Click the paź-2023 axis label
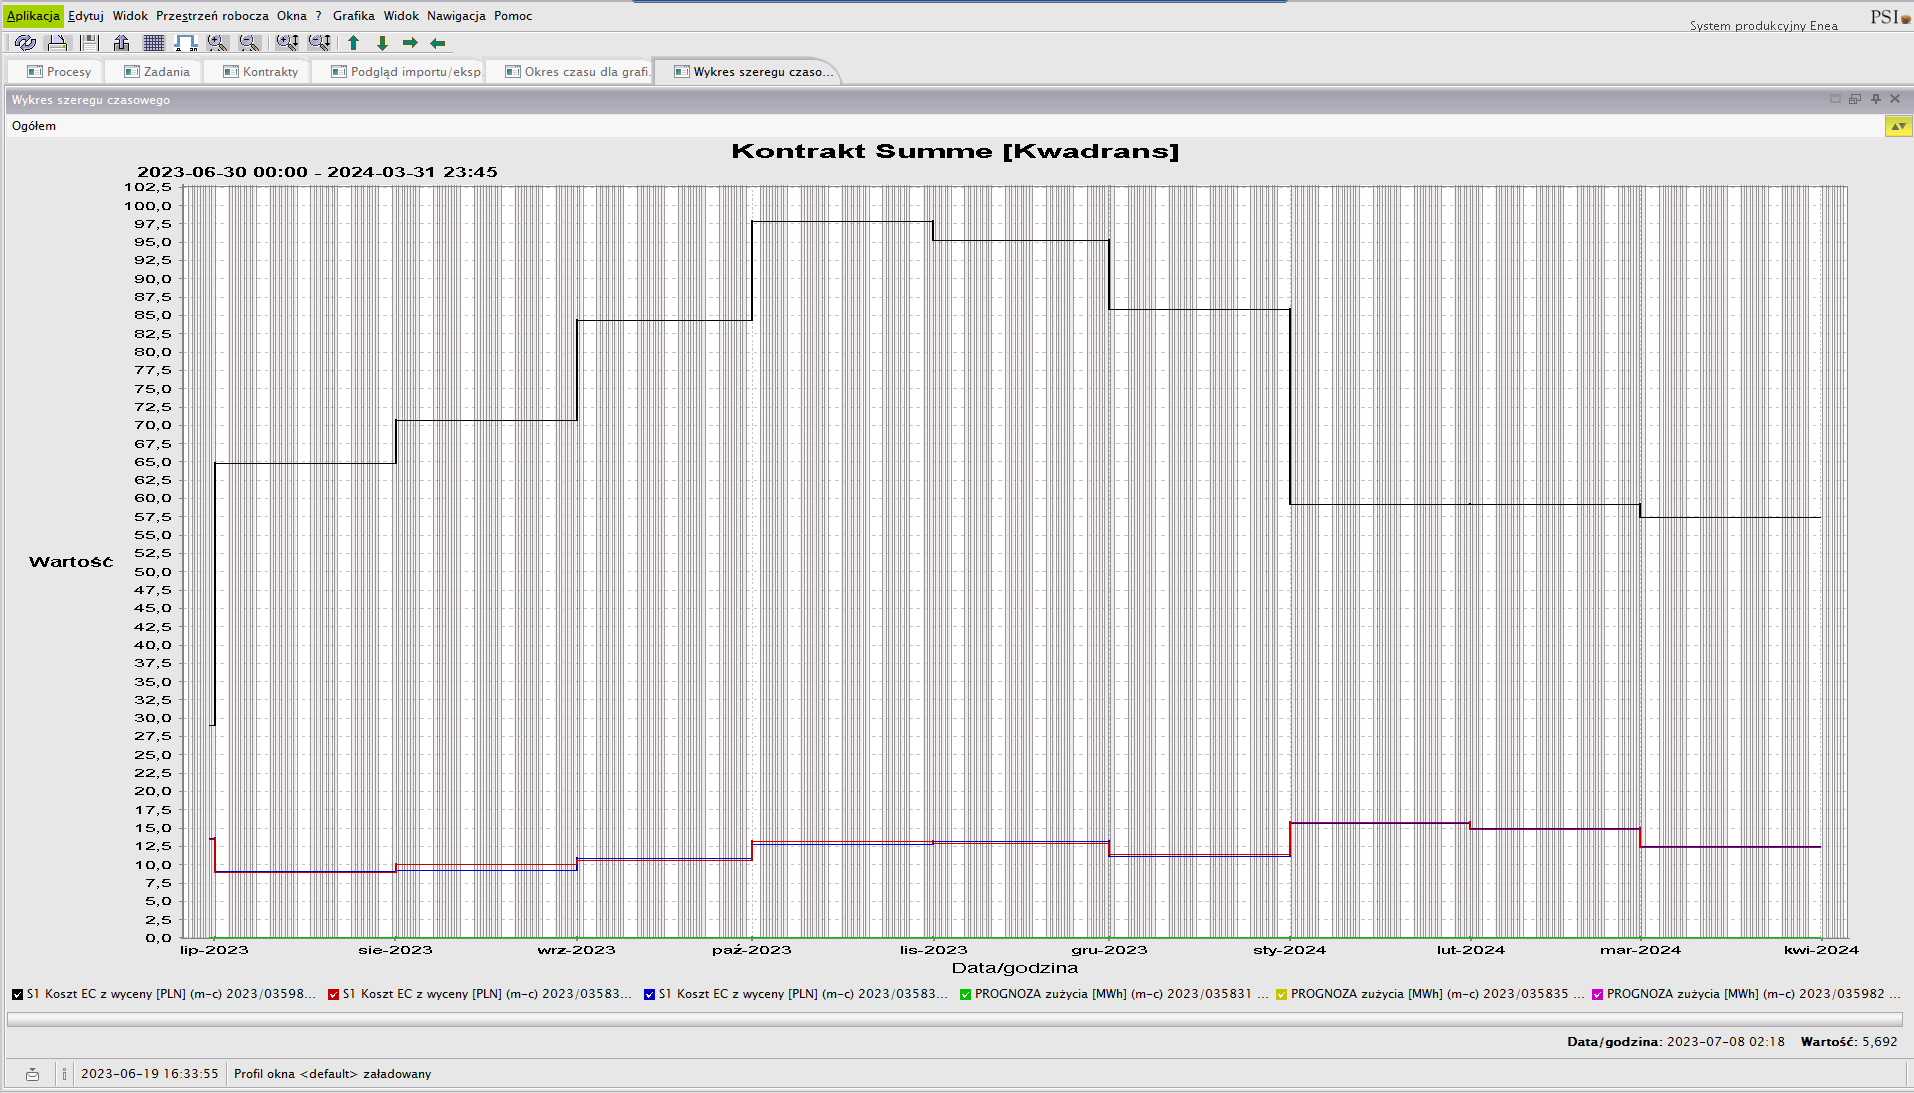The image size is (1914, 1093). 752,950
